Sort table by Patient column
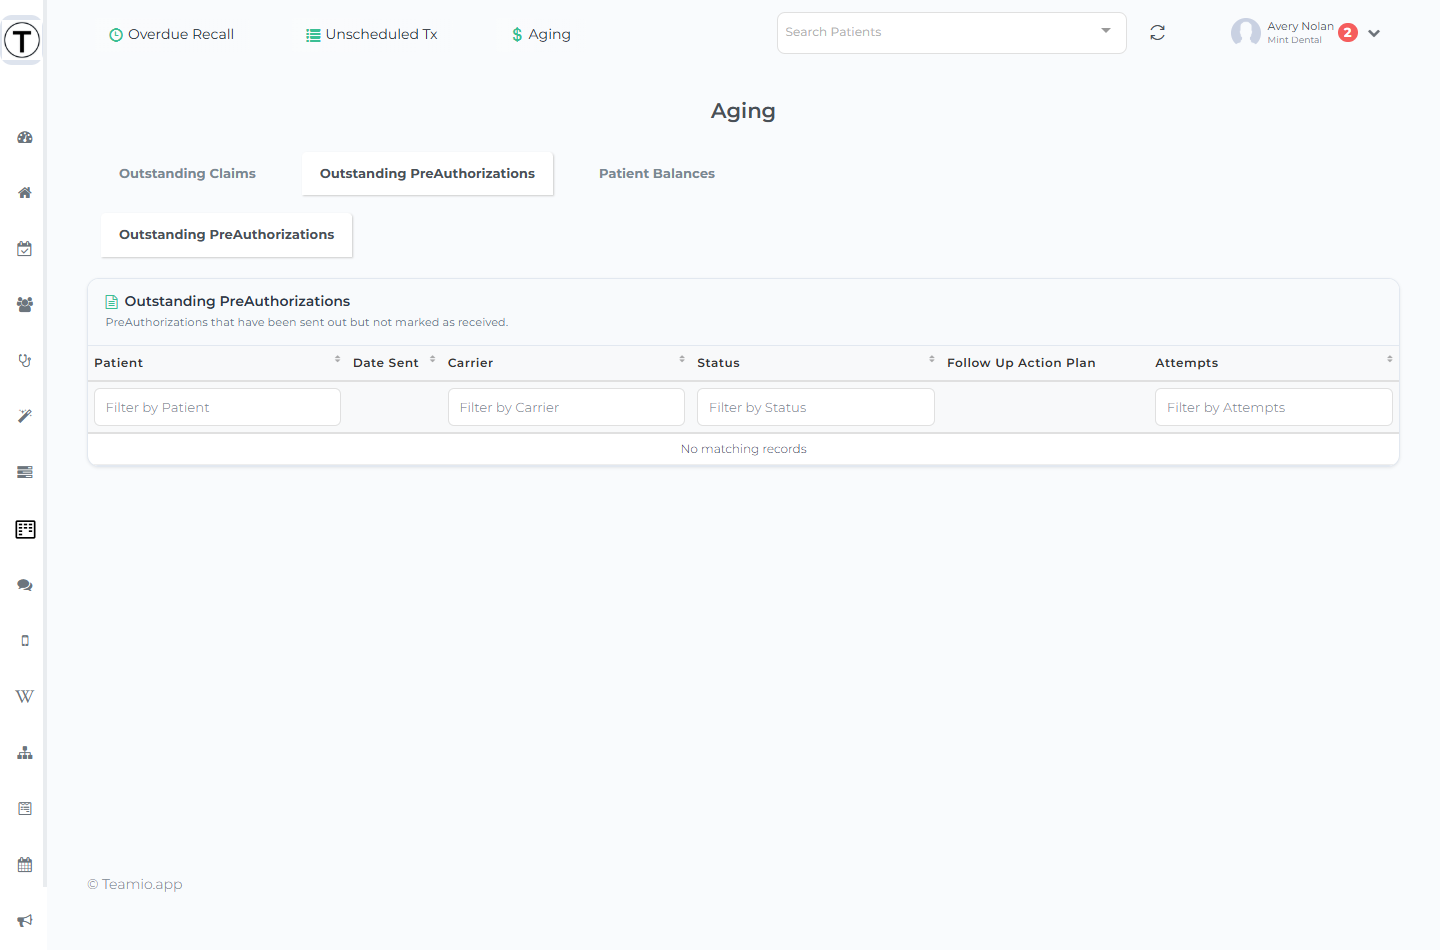 pos(217,363)
